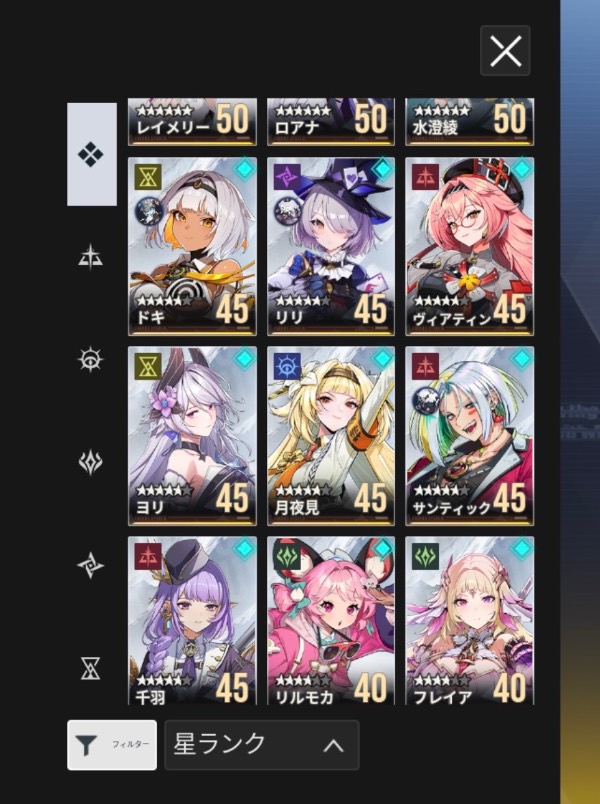Pick the 月夜見 character card
This screenshot has height=804, width=600.
click(331, 436)
